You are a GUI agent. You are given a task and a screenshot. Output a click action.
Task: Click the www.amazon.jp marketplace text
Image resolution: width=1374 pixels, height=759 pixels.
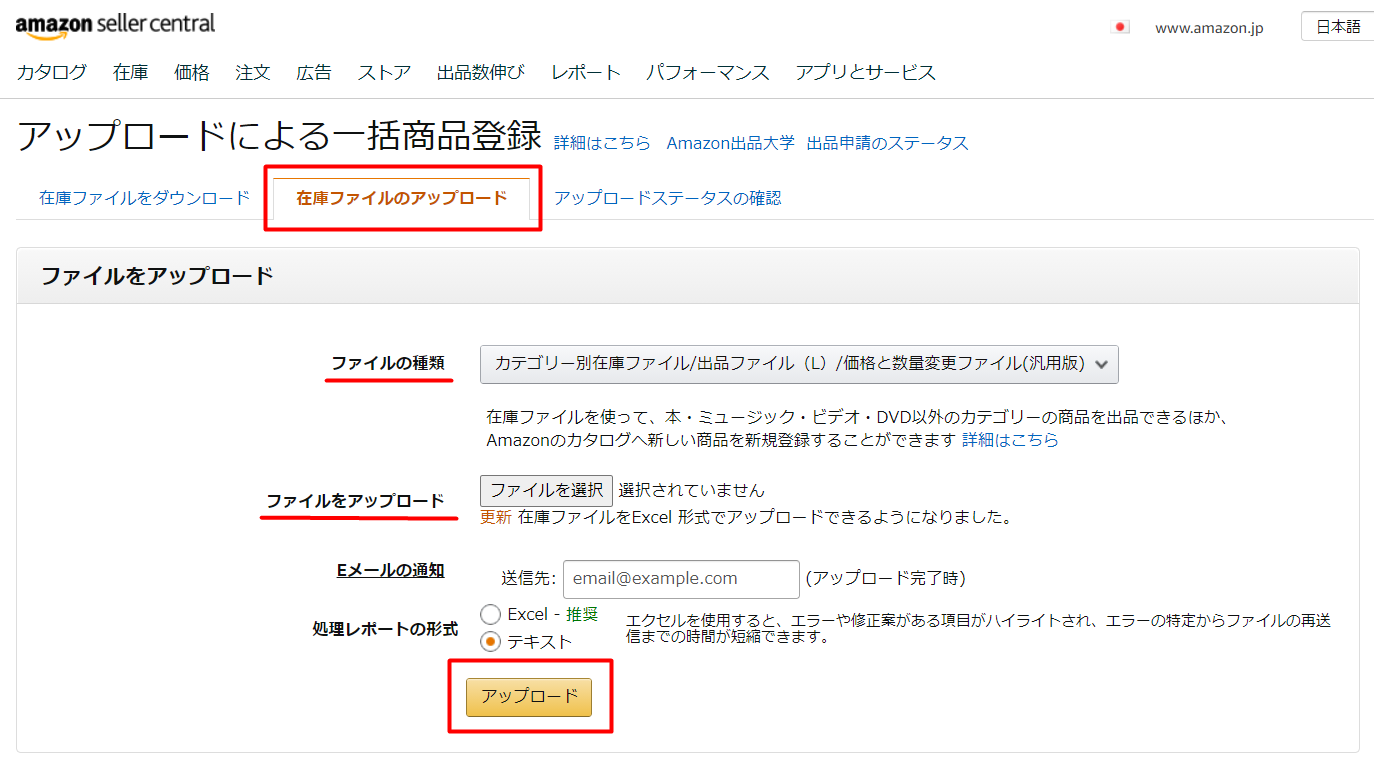coord(1209,28)
